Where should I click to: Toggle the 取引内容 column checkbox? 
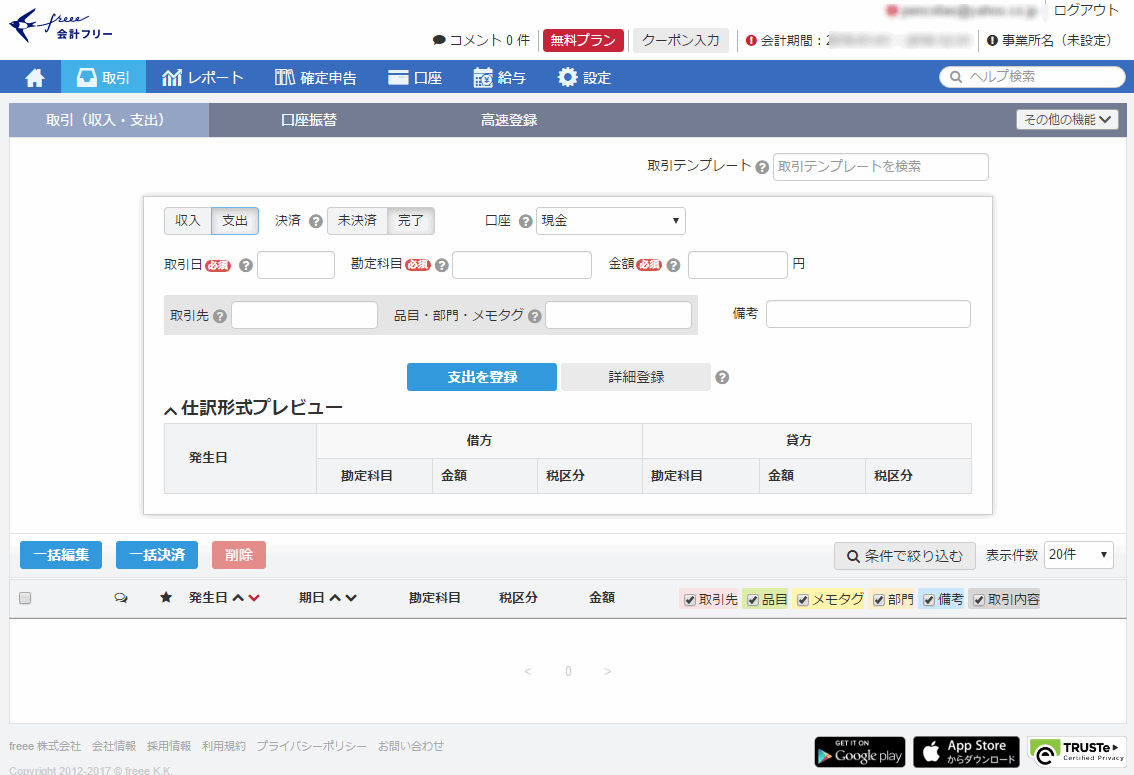click(x=979, y=600)
